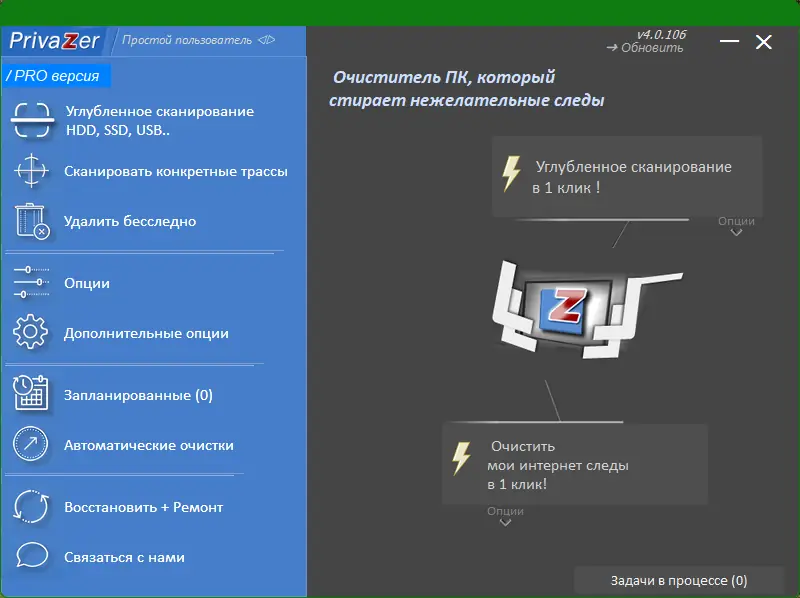Click the user mode arrows toggle
Image resolution: width=800 pixels, height=598 pixels.
click(x=266, y=39)
